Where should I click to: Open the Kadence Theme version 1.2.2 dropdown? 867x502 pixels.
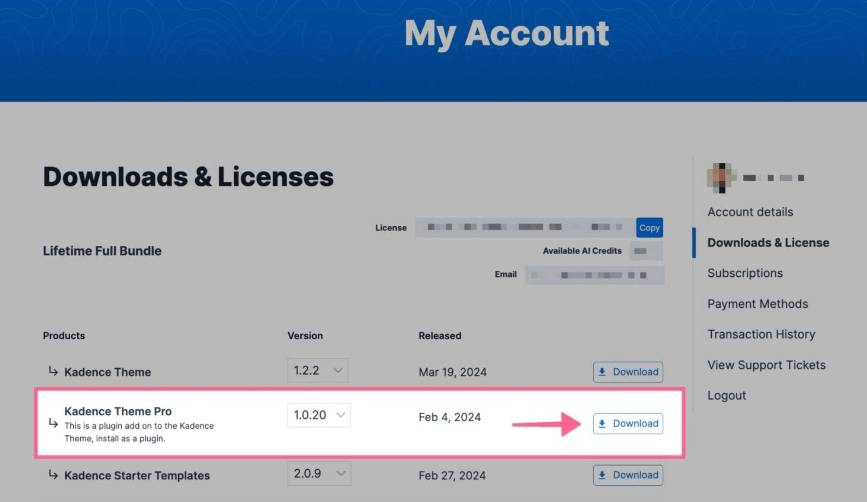point(318,371)
